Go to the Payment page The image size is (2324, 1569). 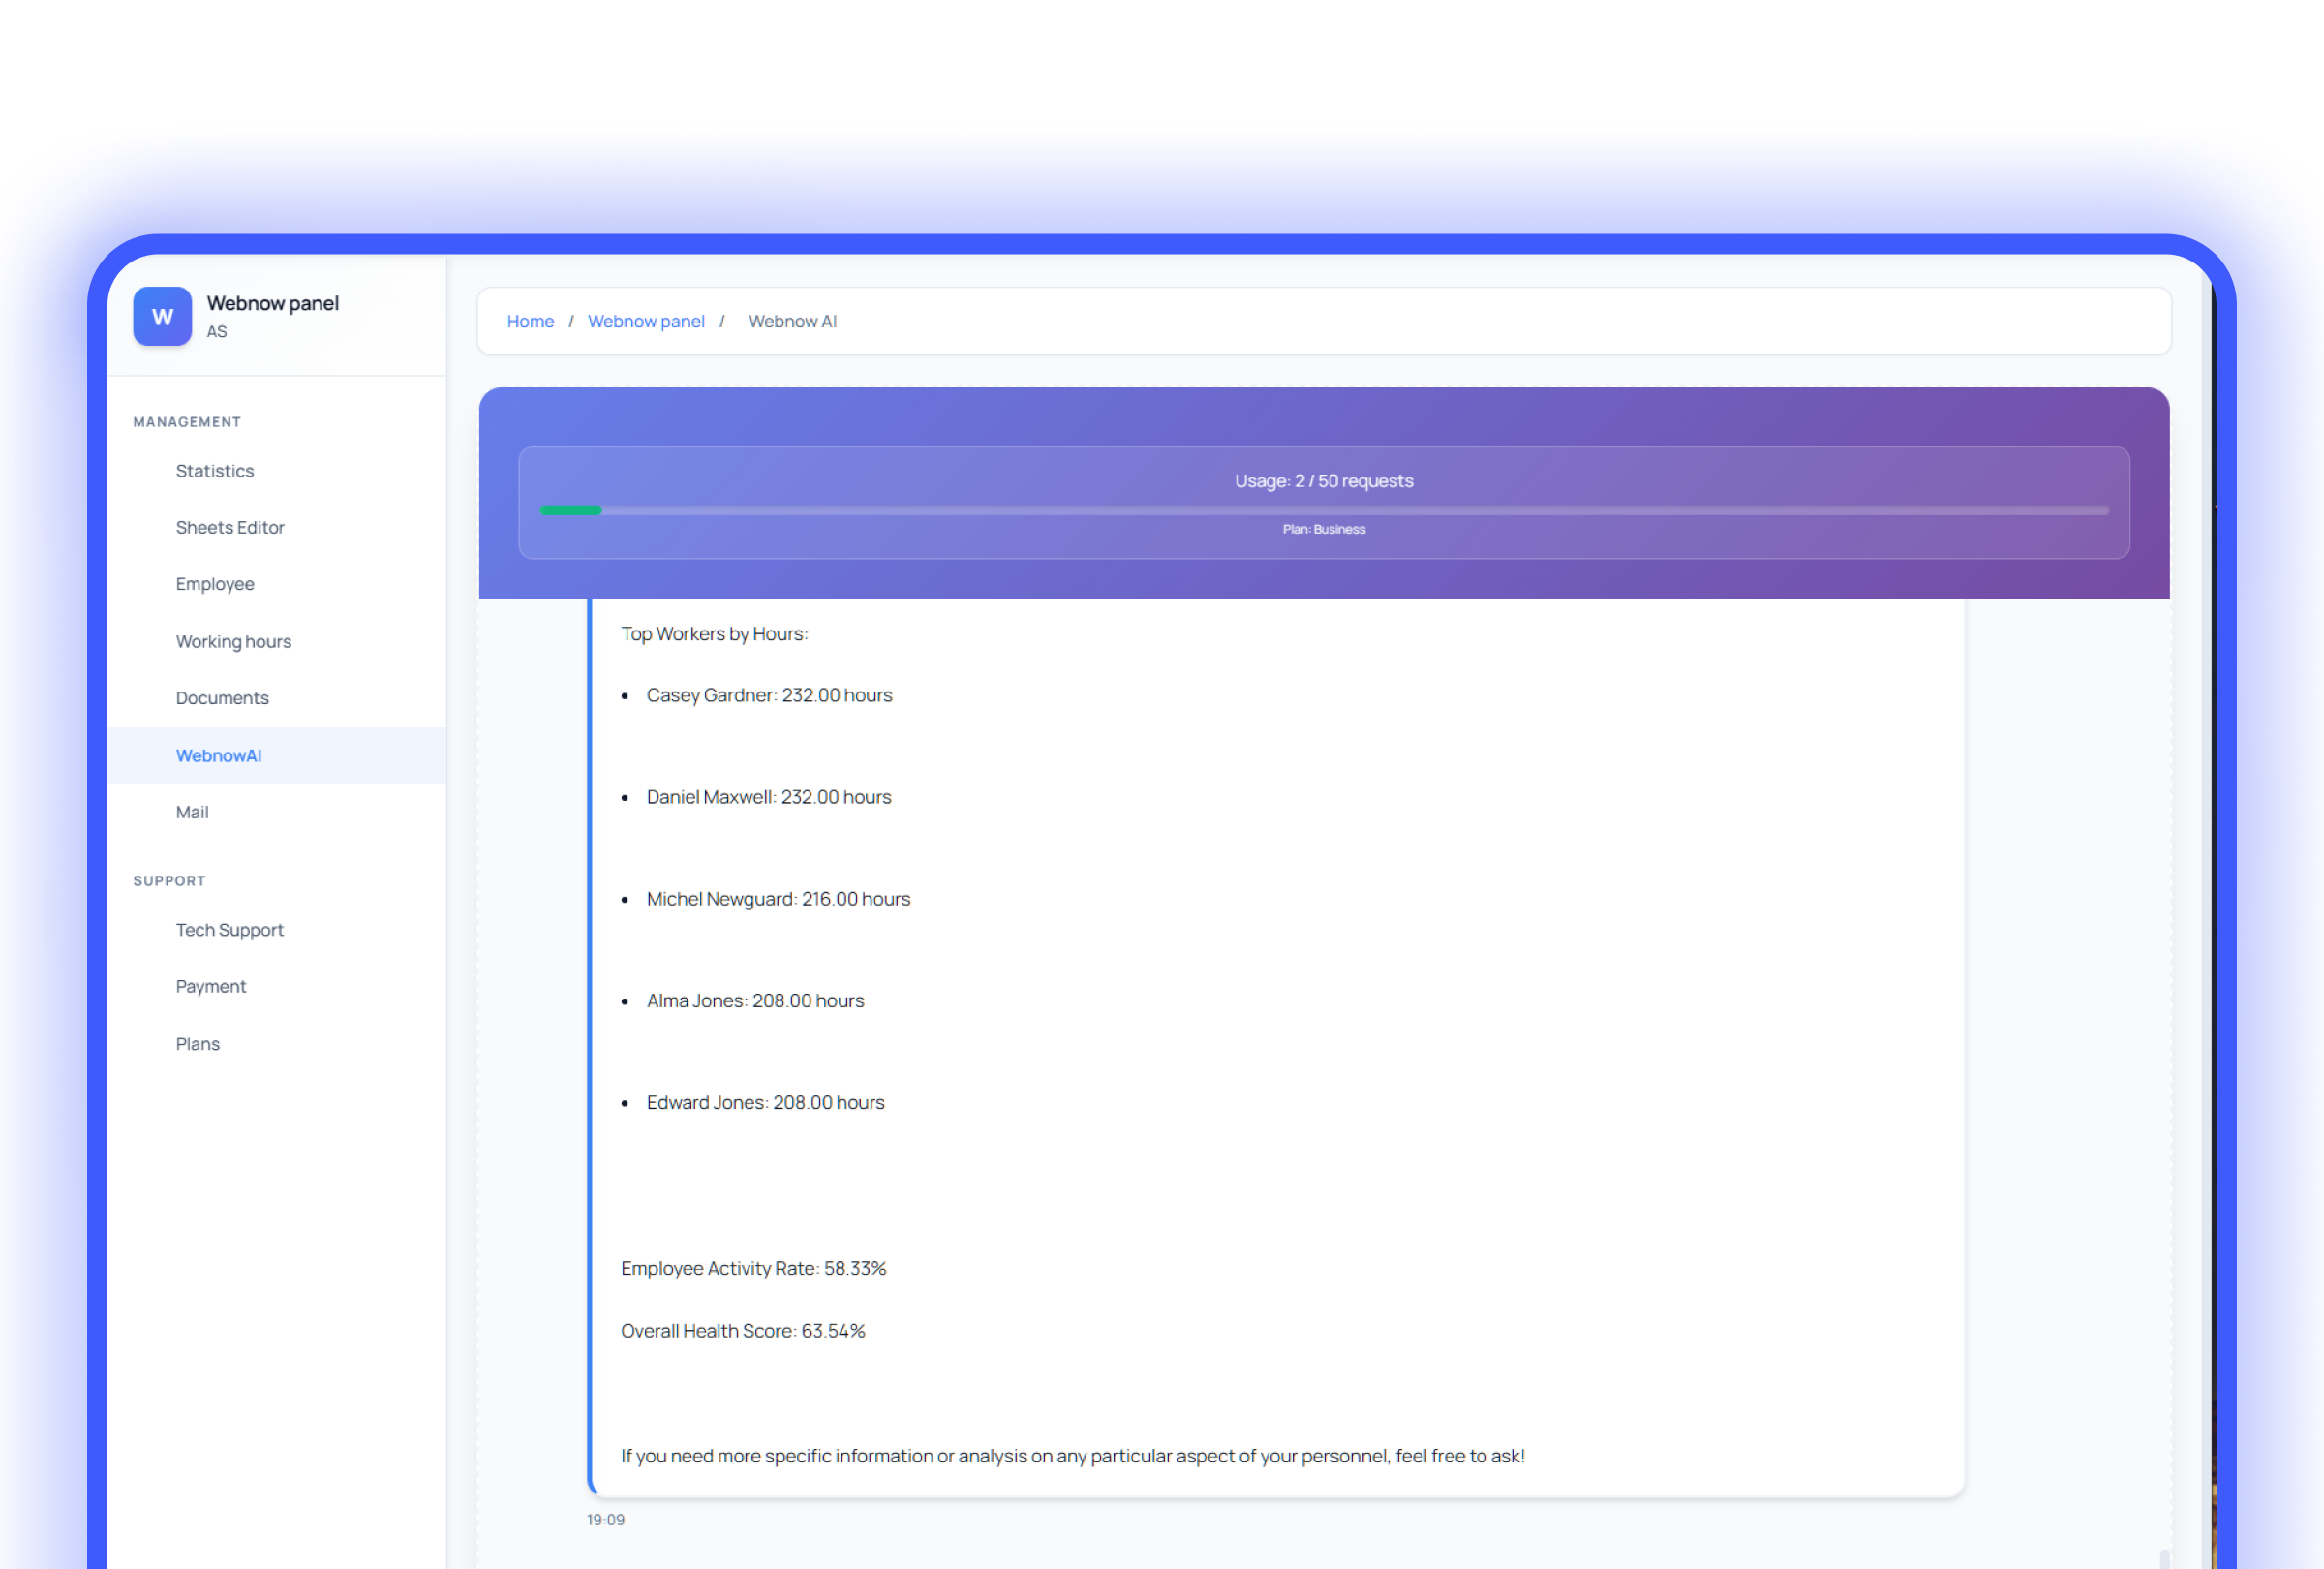click(211, 986)
